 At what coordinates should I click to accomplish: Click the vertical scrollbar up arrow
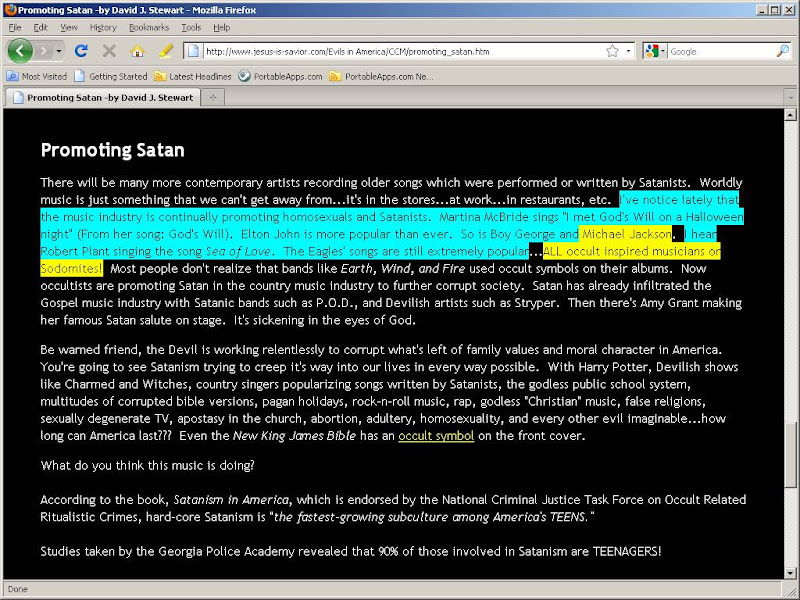[790, 115]
